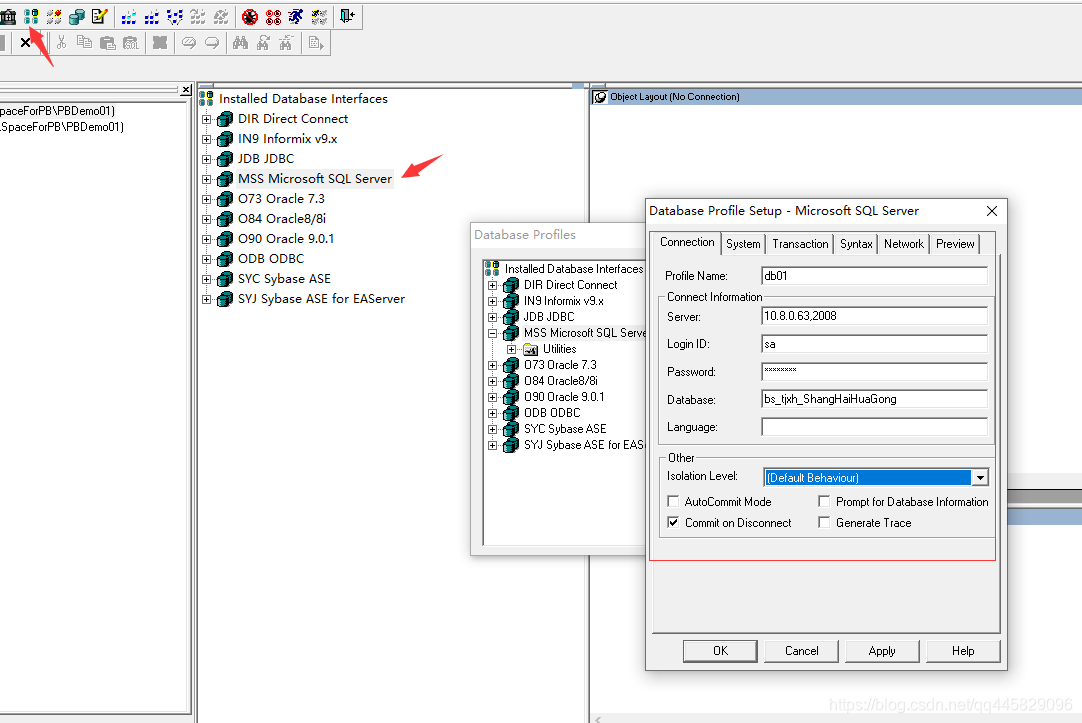Click the database-profiles icon after app profile icon

point(54,17)
